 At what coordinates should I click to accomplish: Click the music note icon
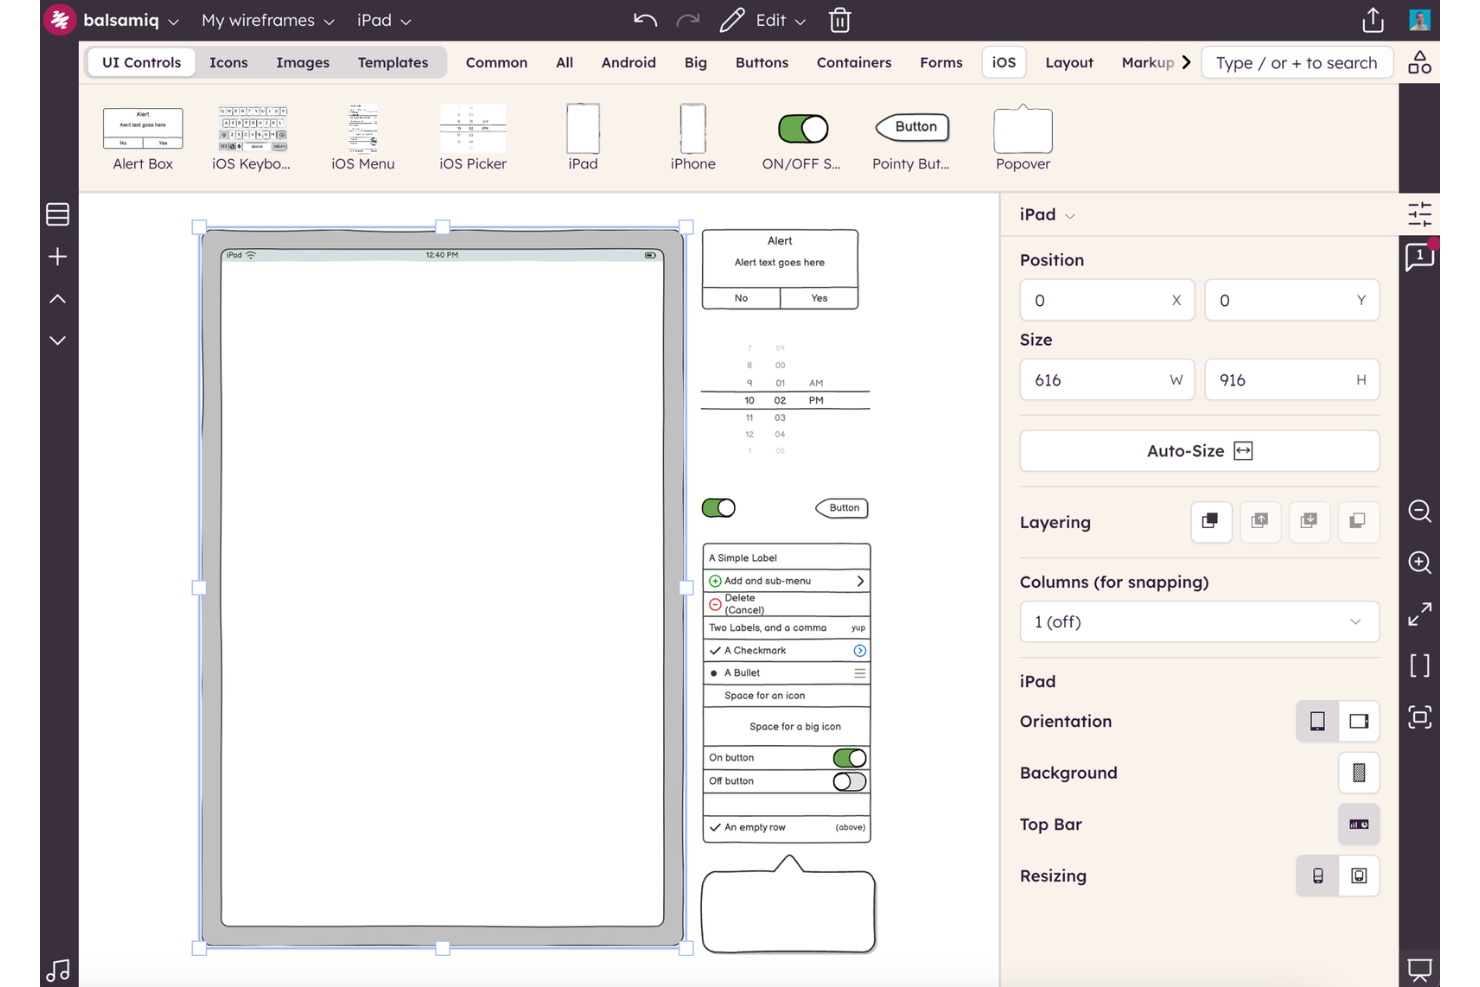[x=58, y=970]
